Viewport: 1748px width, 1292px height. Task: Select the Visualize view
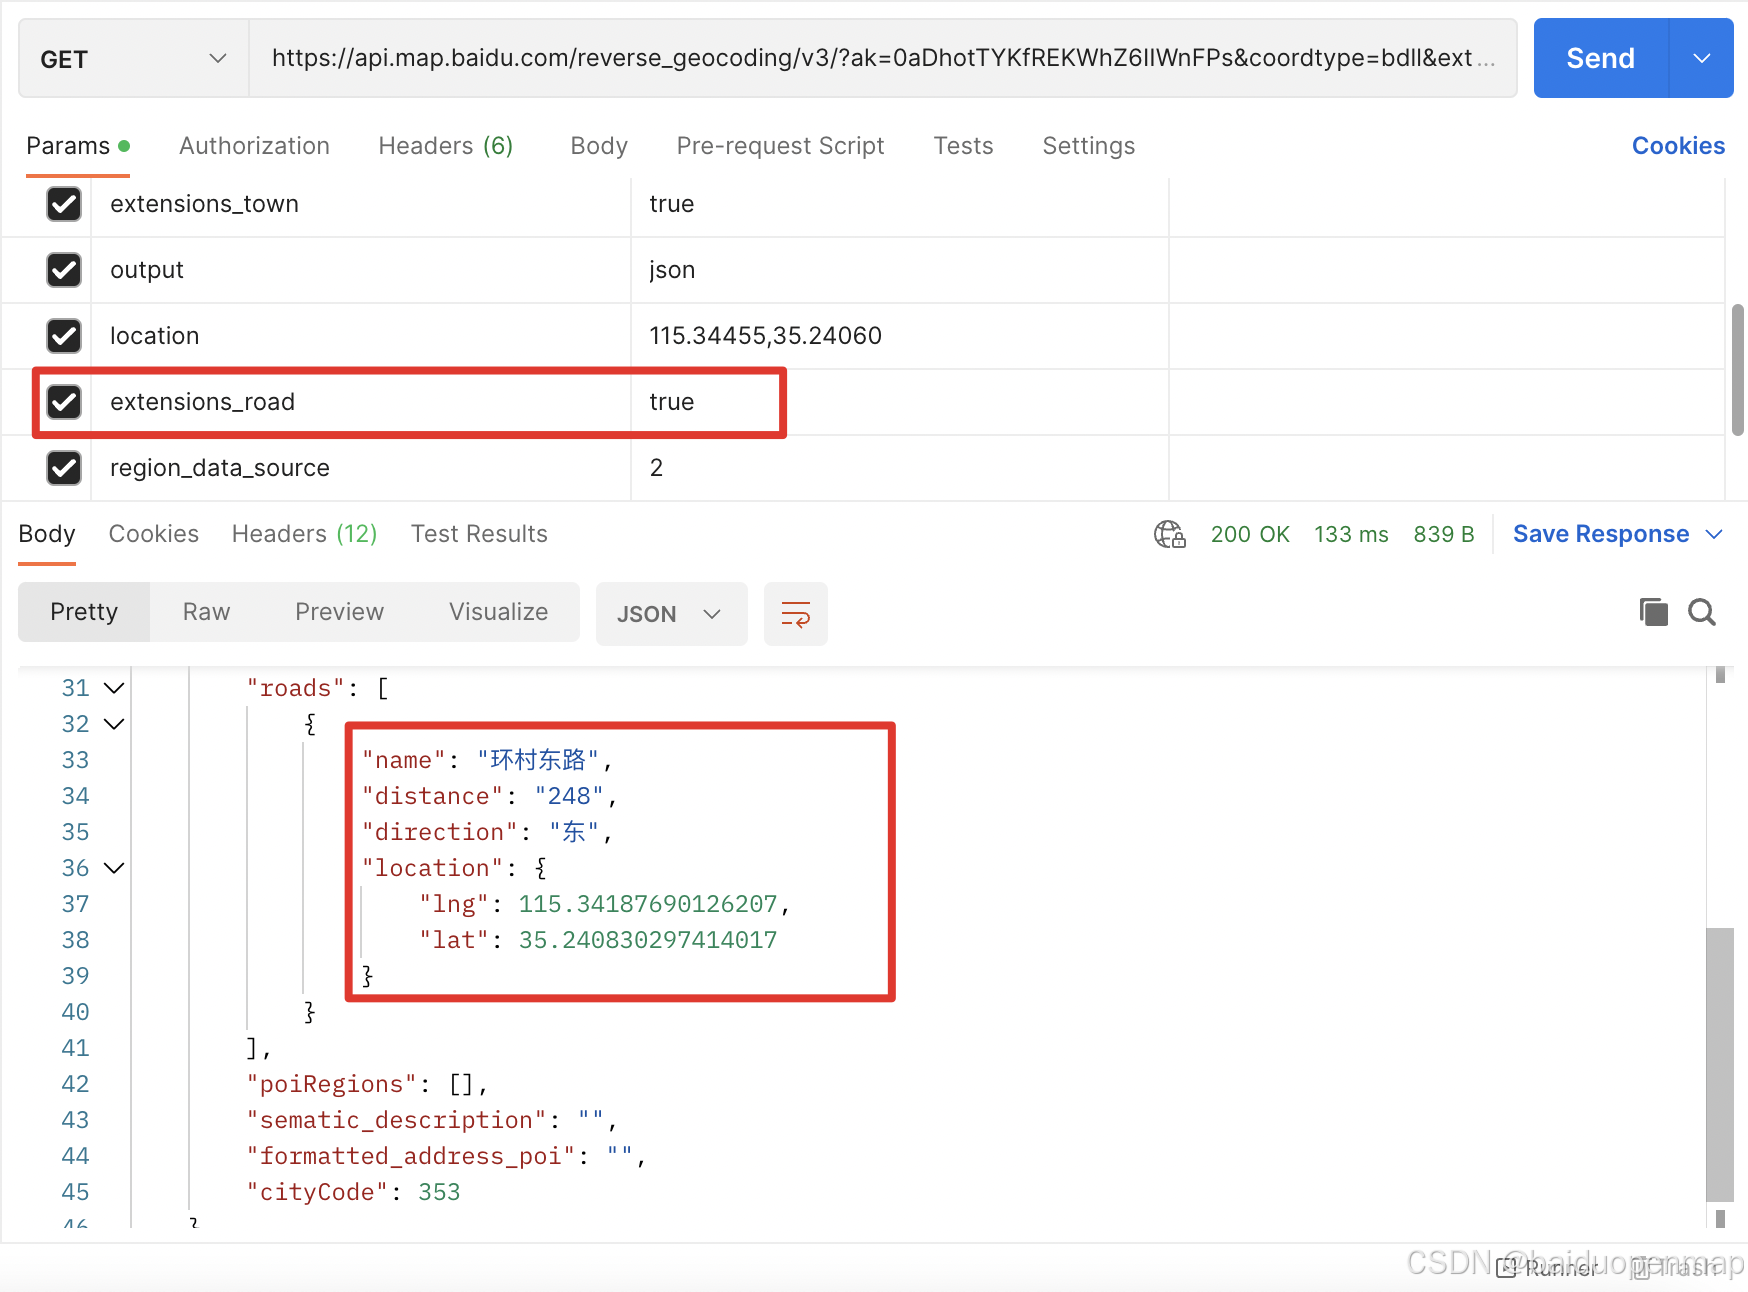498,612
